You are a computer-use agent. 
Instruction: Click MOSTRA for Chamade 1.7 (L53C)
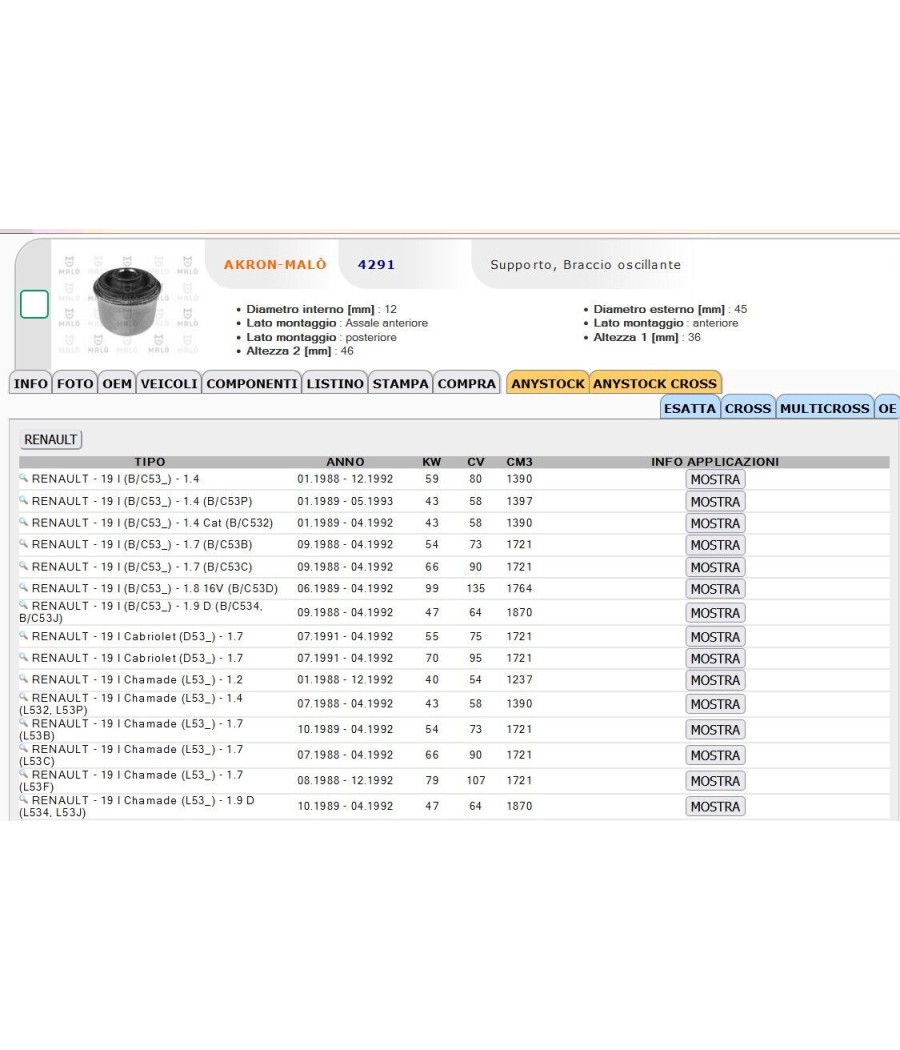(x=715, y=755)
